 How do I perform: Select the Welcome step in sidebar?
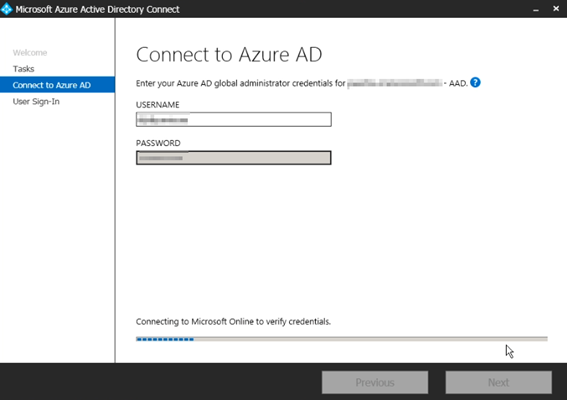[30, 53]
